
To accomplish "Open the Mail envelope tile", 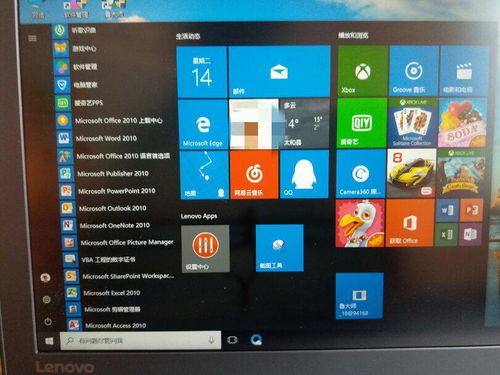I will [x=279, y=71].
